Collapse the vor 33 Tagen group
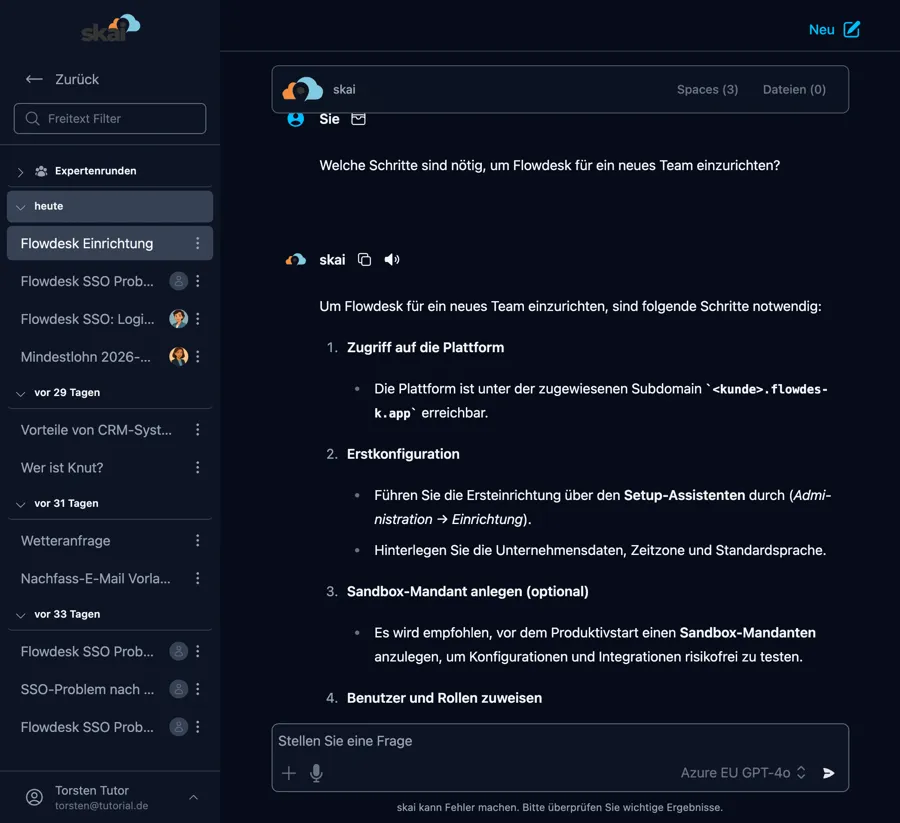 point(21,615)
